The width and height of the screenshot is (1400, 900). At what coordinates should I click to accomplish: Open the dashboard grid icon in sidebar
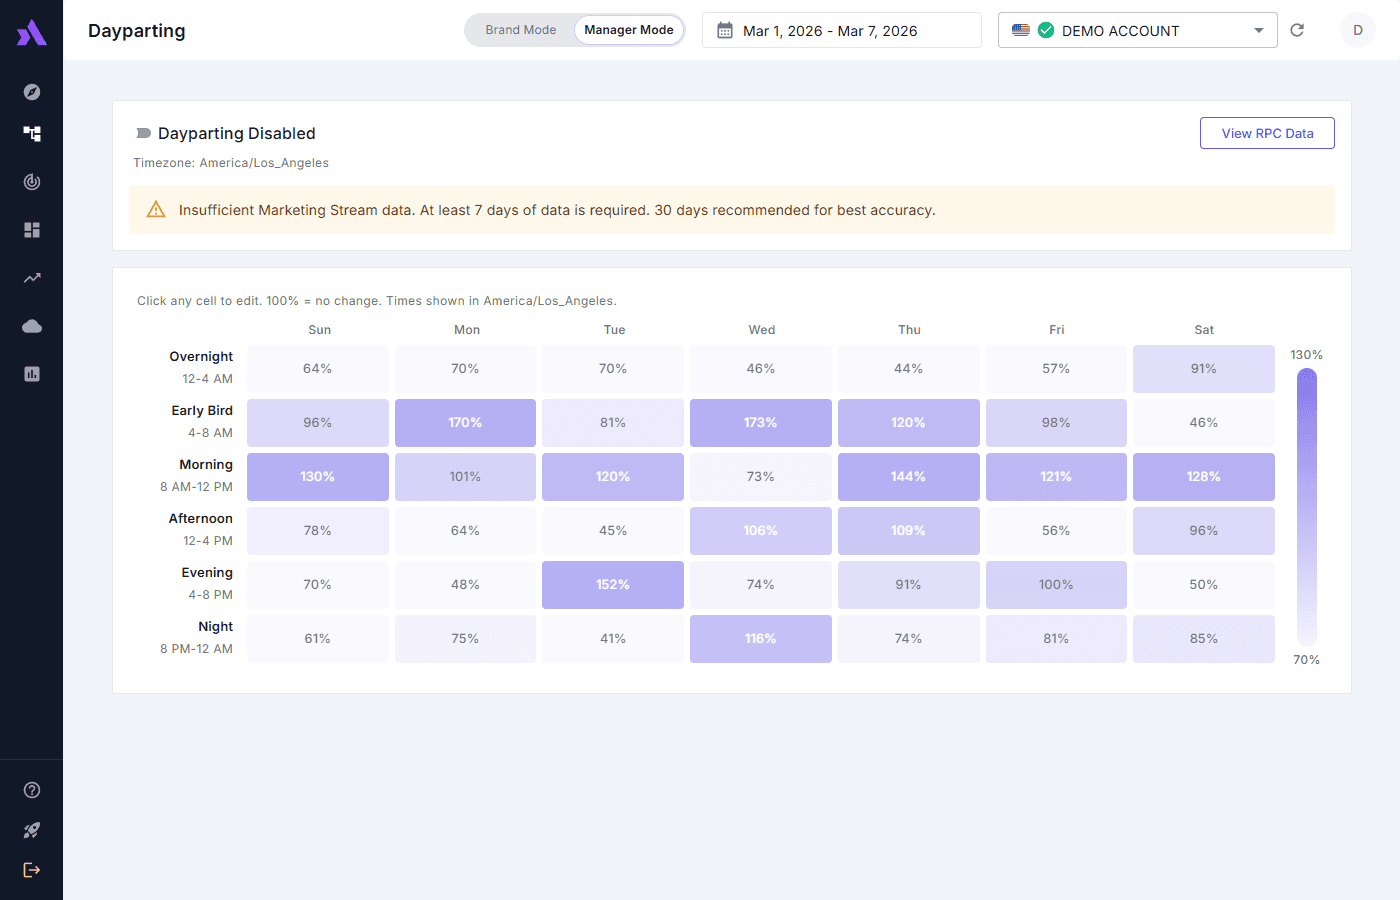click(x=32, y=230)
